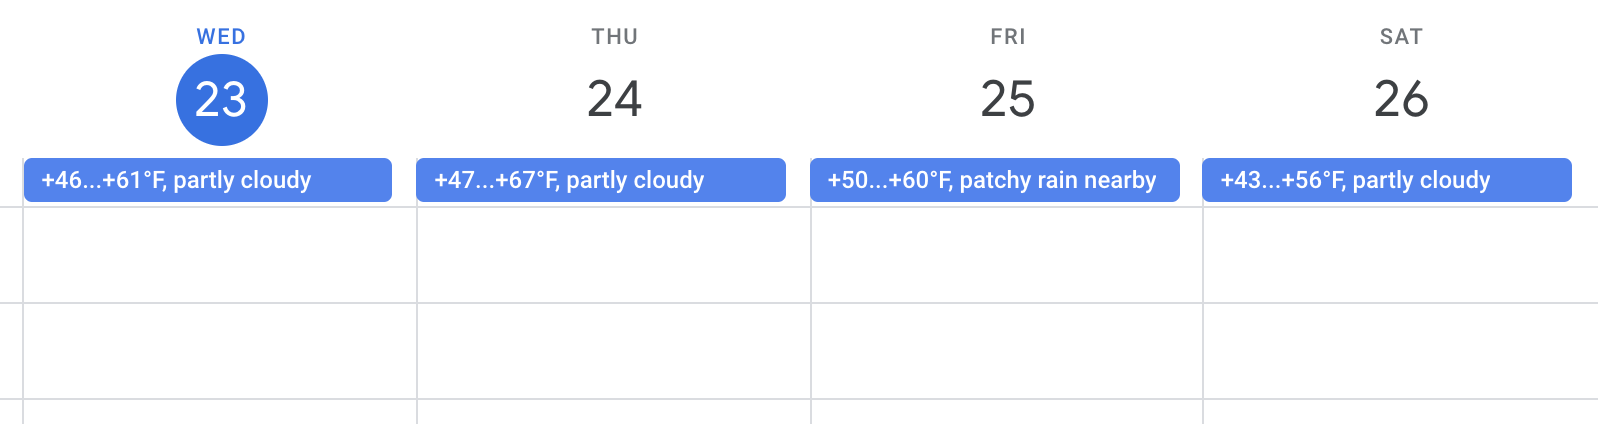Image resolution: width=1606 pixels, height=424 pixels.
Task: Open Wednesday's +46...+61°F partly cloudy event
Action: click(208, 180)
